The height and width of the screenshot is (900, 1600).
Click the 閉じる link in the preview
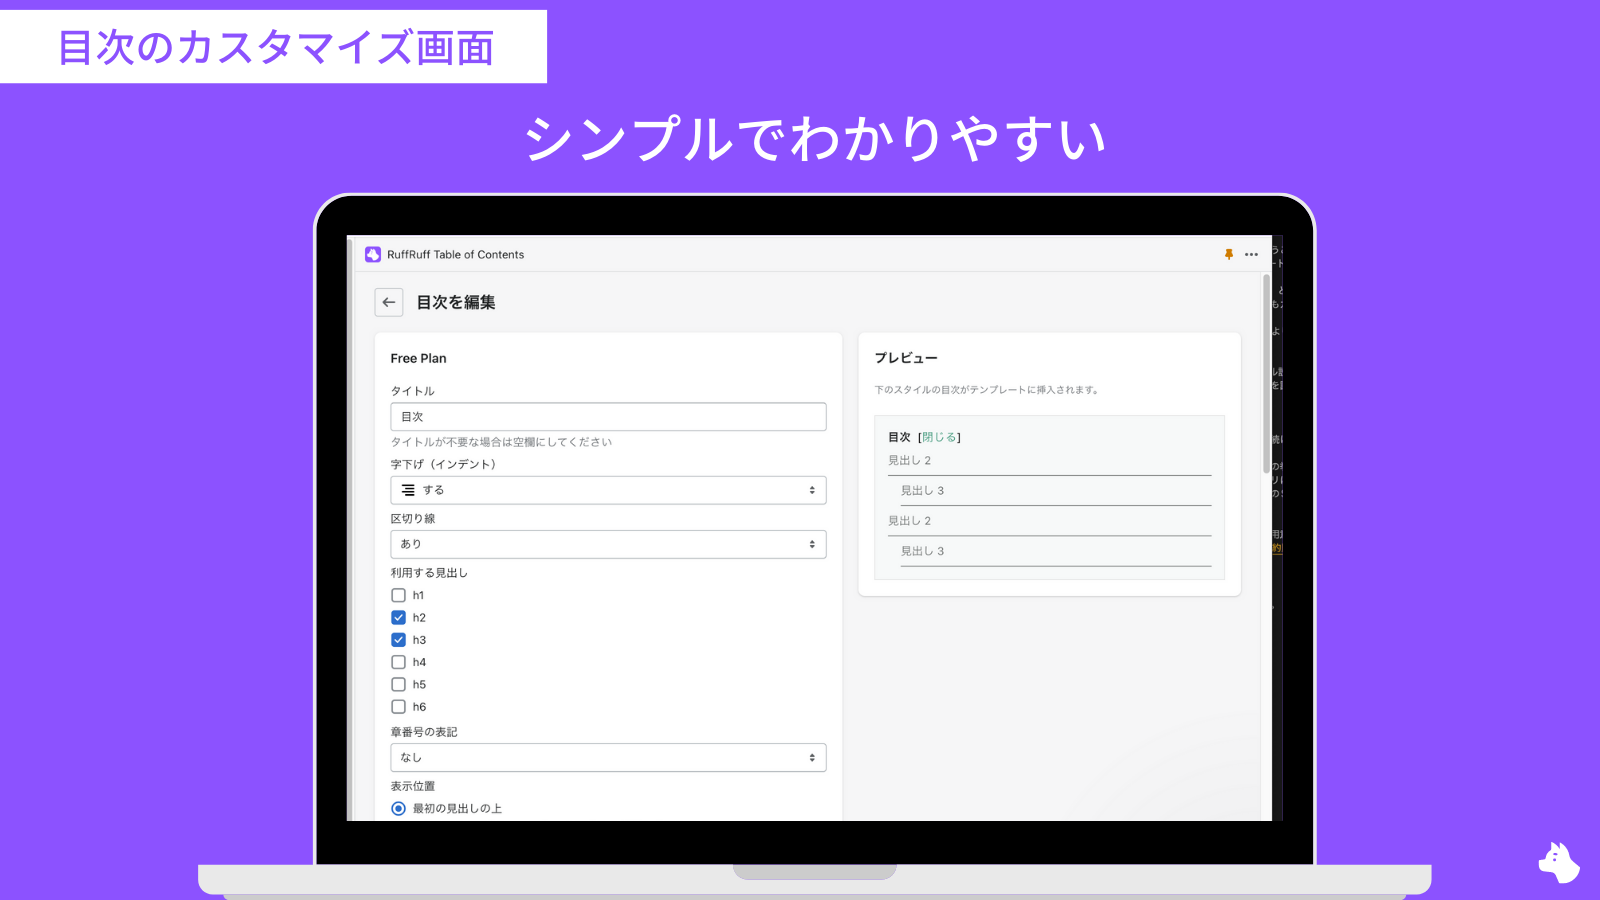(938, 436)
